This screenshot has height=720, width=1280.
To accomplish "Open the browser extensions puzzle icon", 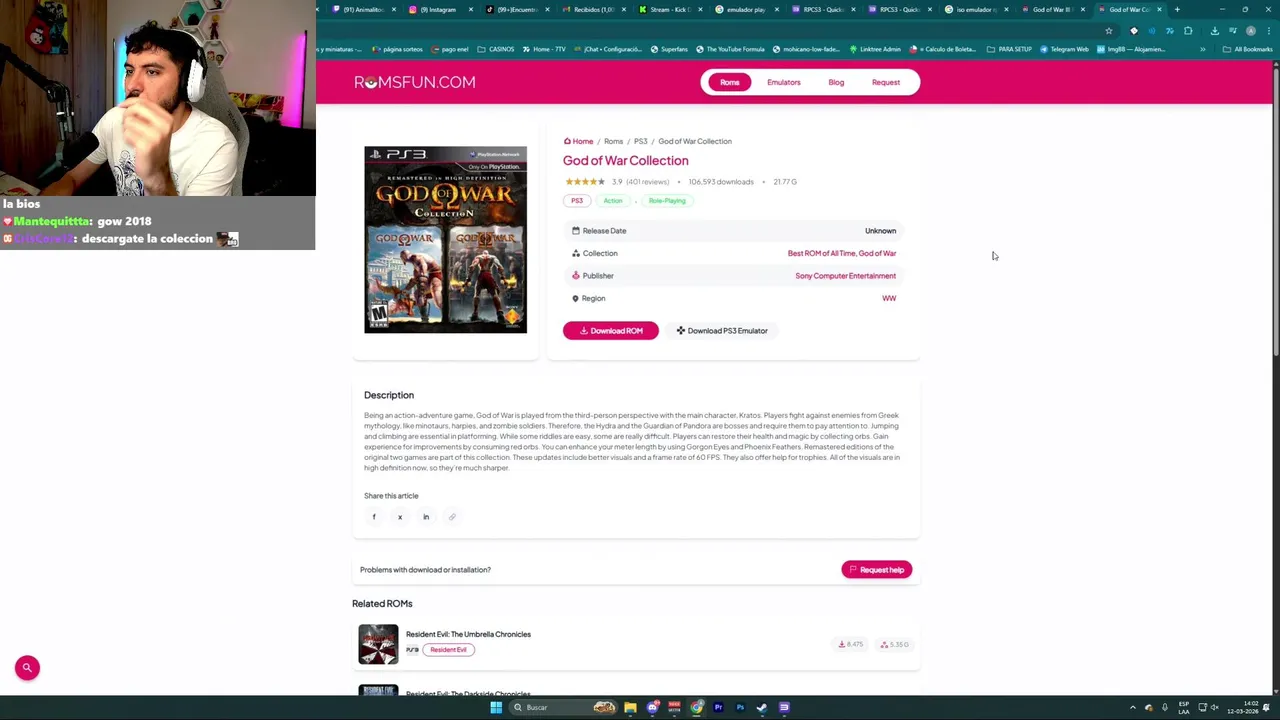I will click(x=1188, y=31).
